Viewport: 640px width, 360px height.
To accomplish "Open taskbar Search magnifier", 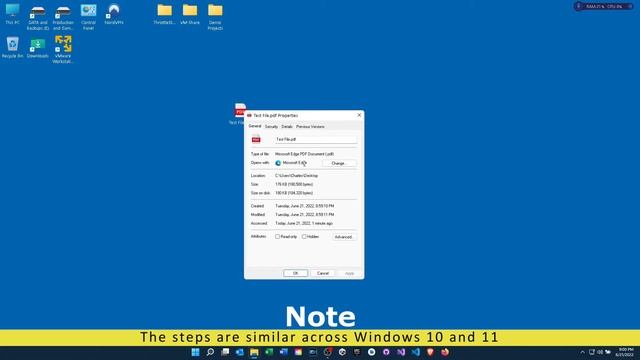I will (x=210, y=352).
